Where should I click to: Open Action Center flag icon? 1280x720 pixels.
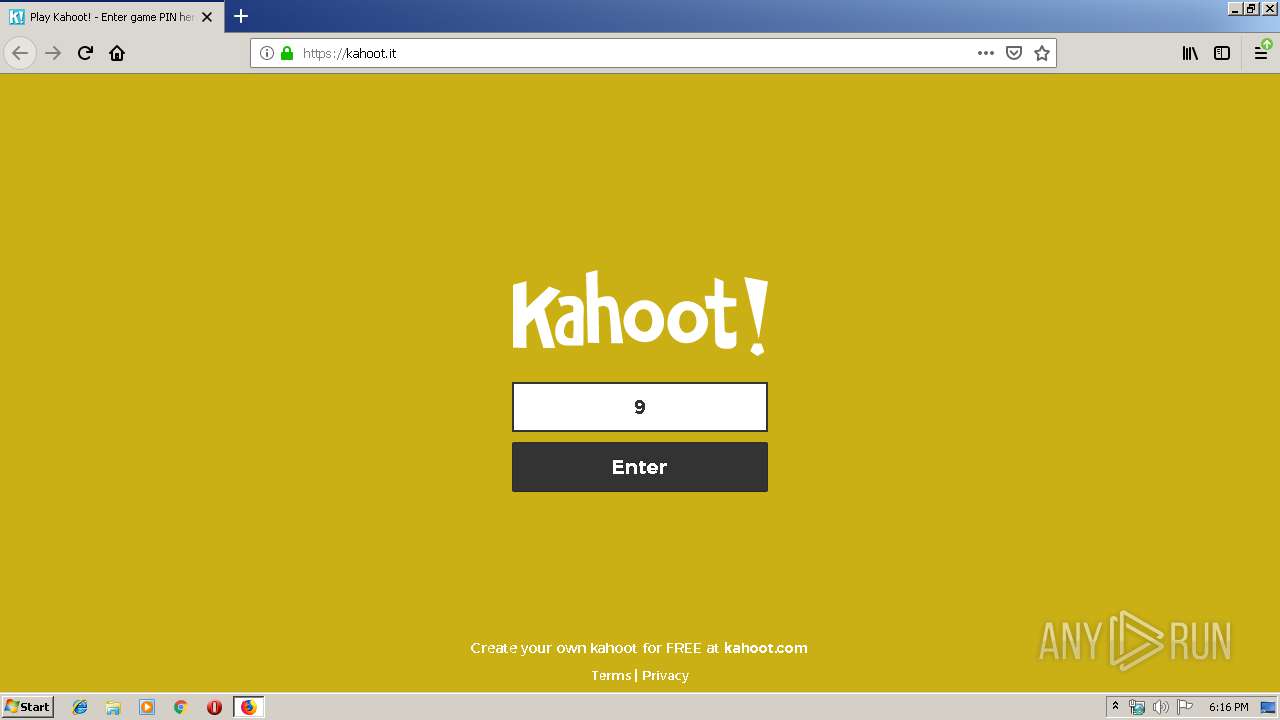point(1185,707)
